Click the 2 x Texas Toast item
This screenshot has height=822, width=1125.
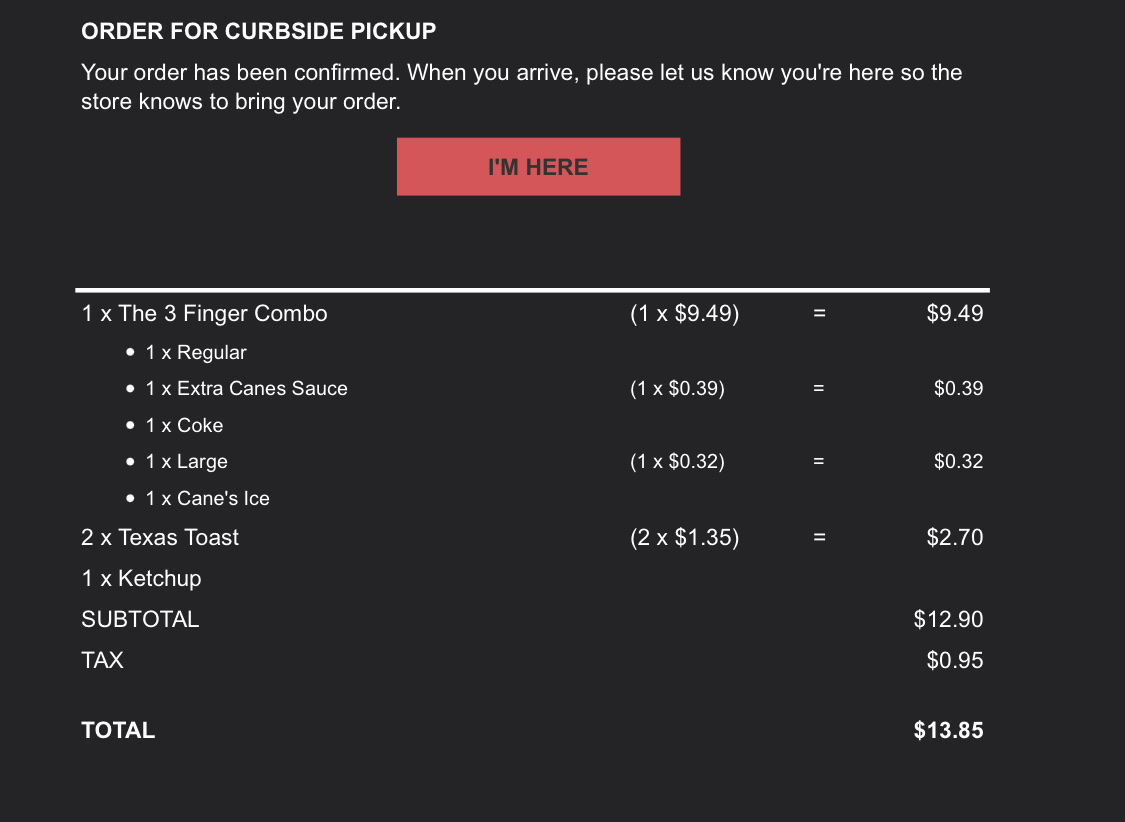pos(160,538)
